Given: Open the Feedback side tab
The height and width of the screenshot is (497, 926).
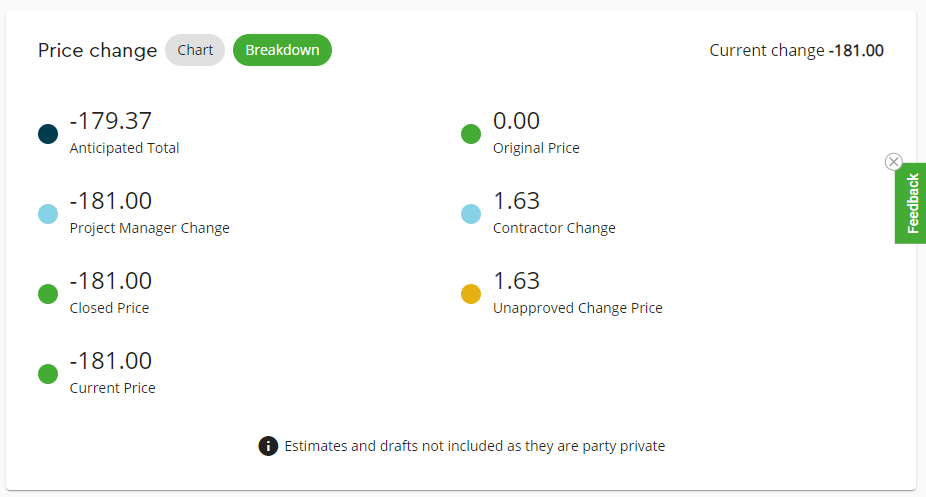Looking at the screenshot, I should coord(911,204).
